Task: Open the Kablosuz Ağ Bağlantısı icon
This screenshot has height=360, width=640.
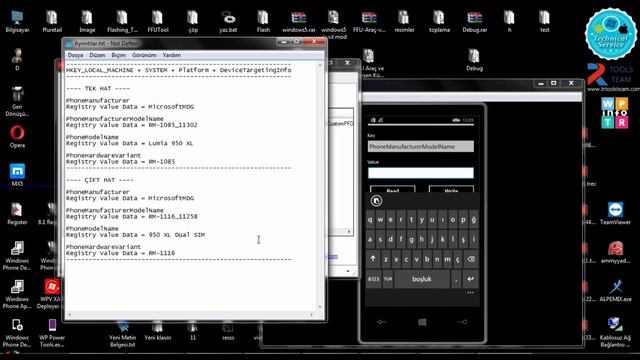Action: [x=615, y=333]
